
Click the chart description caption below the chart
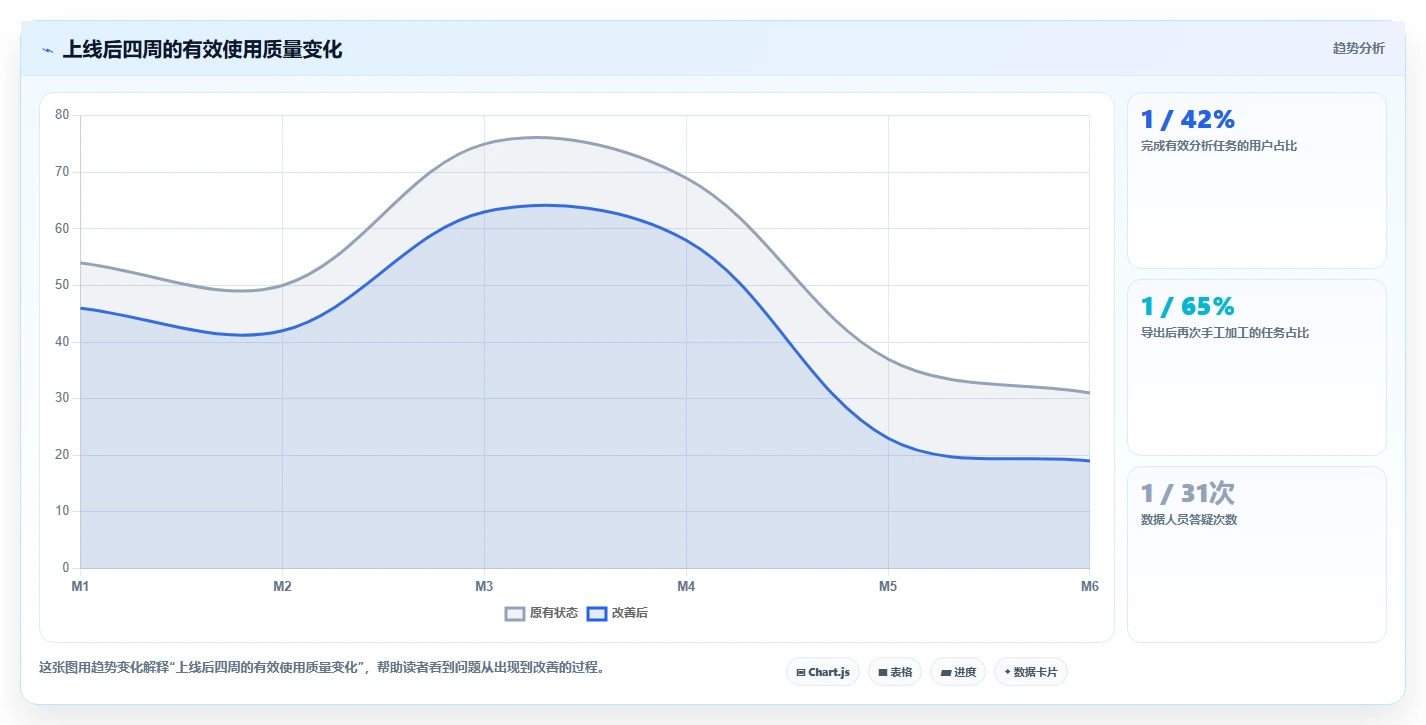[x=321, y=667]
